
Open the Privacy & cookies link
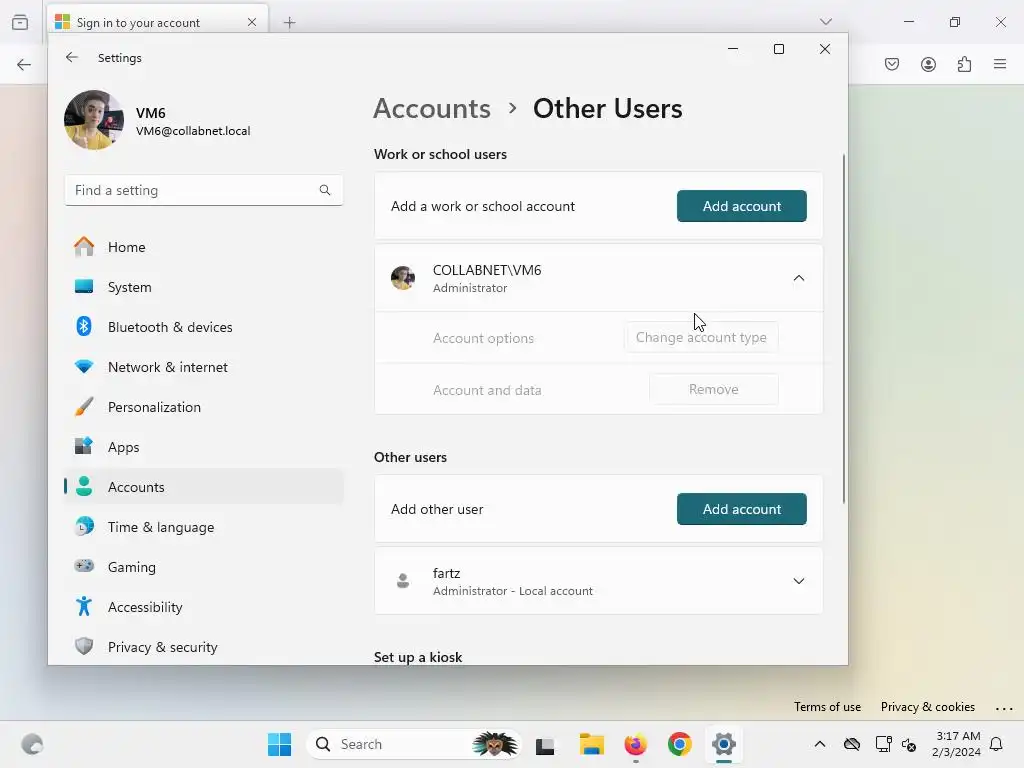(x=927, y=707)
